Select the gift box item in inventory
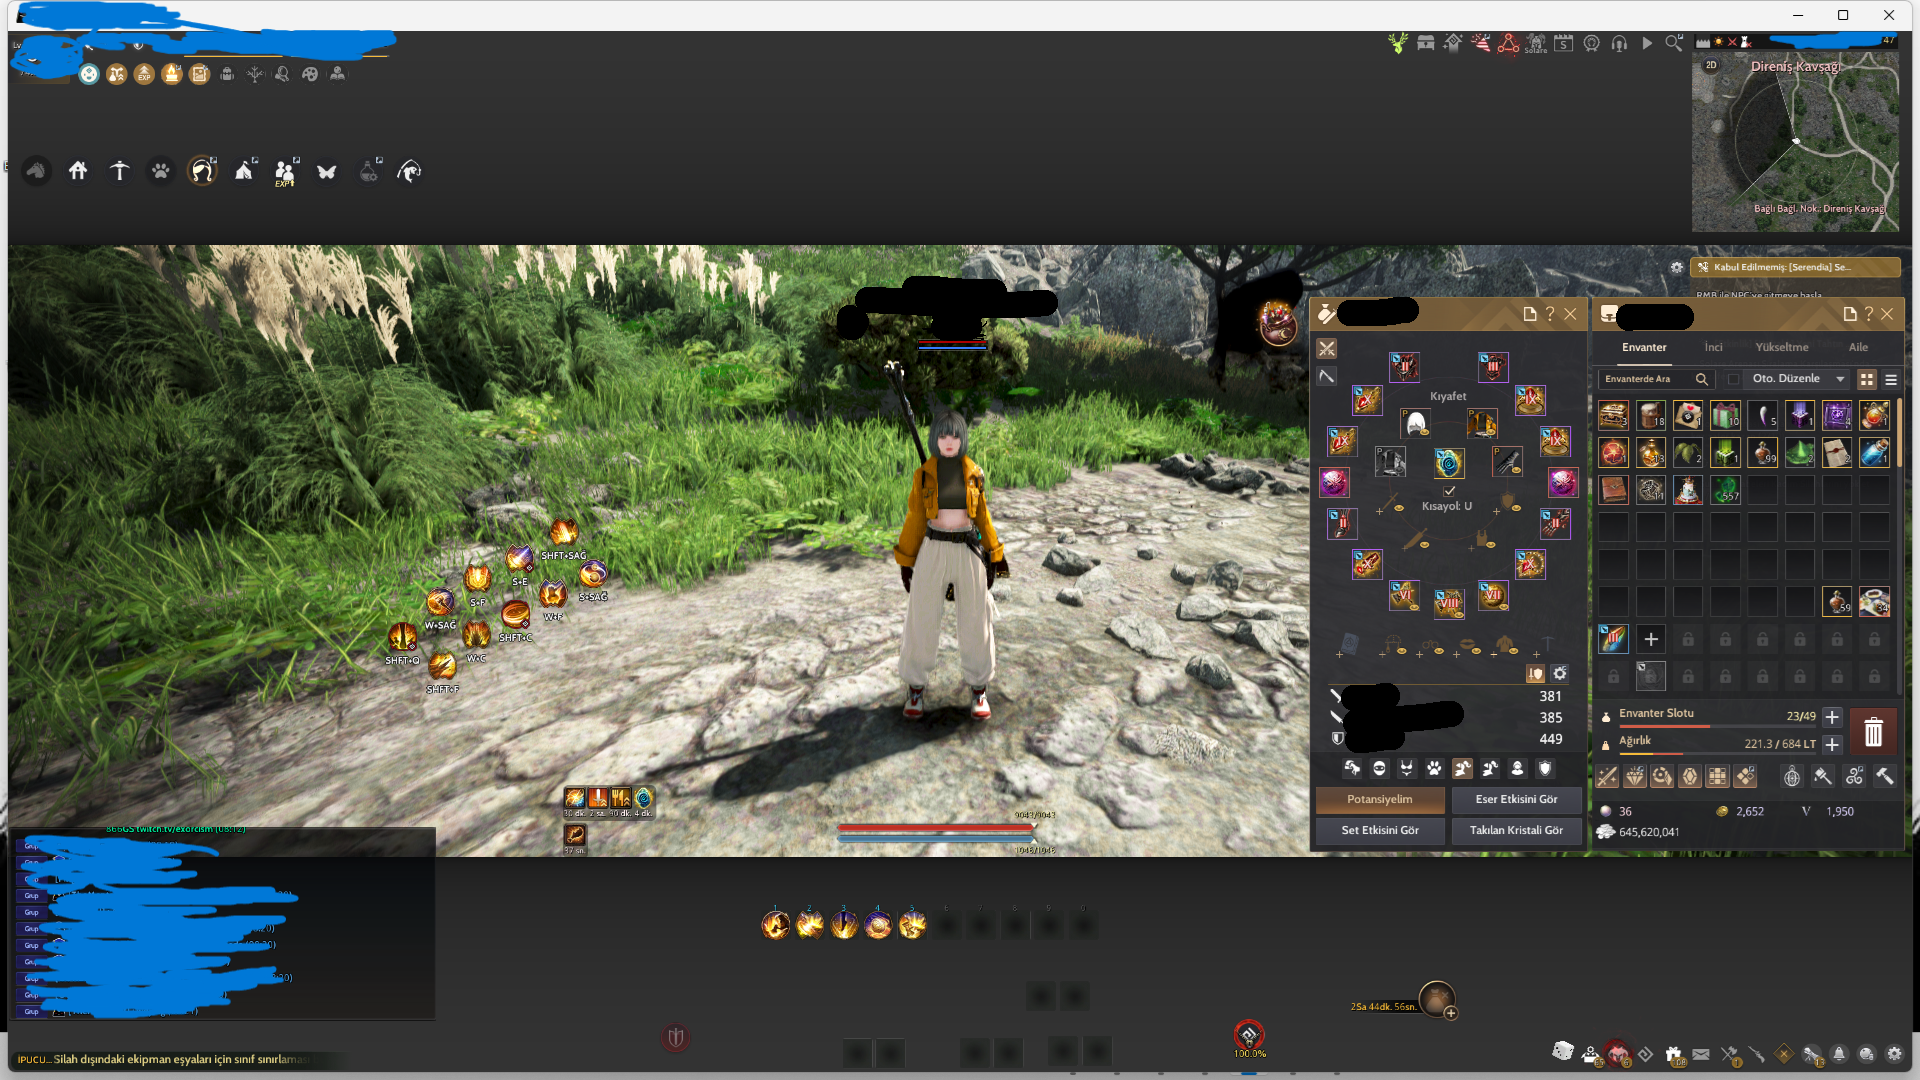The image size is (1920, 1080). (1725, 415)
